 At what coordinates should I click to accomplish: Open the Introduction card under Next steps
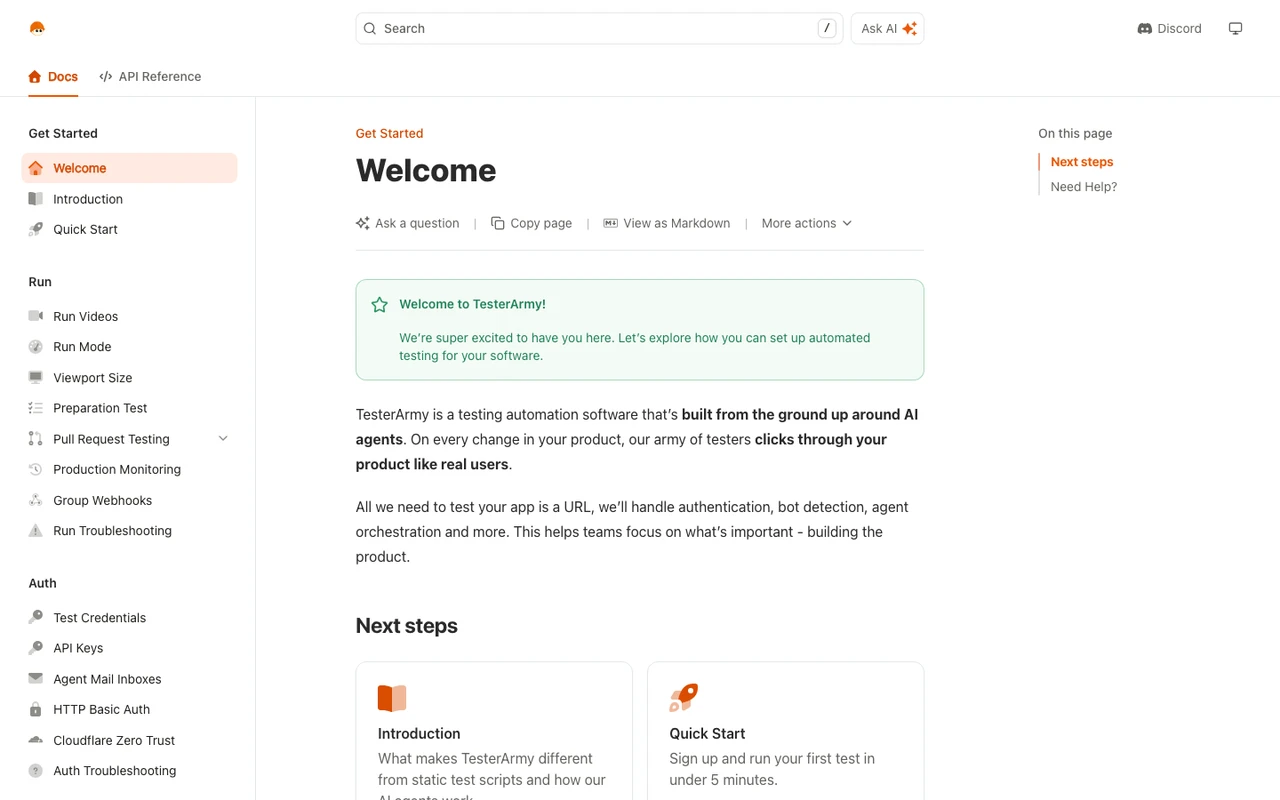tap(494, 731)
